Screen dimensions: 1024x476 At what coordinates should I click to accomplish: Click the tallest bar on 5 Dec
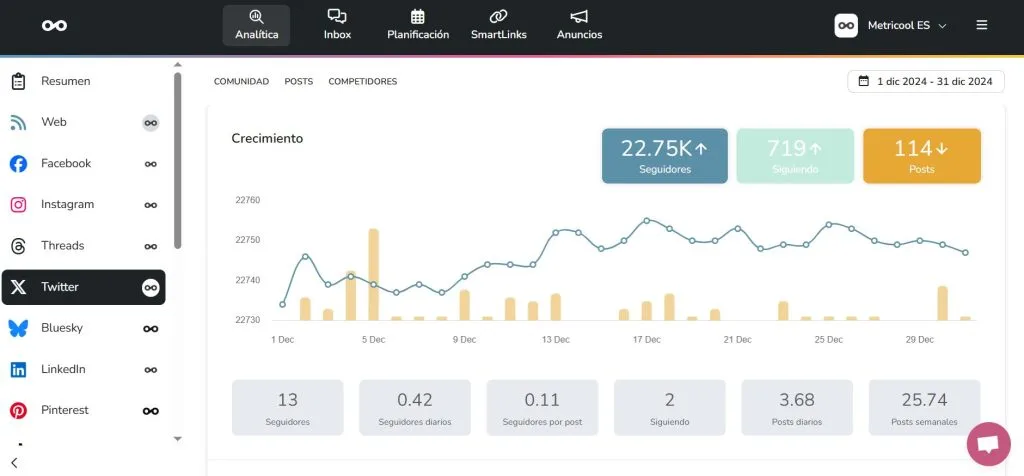click(x=373, y=274)
